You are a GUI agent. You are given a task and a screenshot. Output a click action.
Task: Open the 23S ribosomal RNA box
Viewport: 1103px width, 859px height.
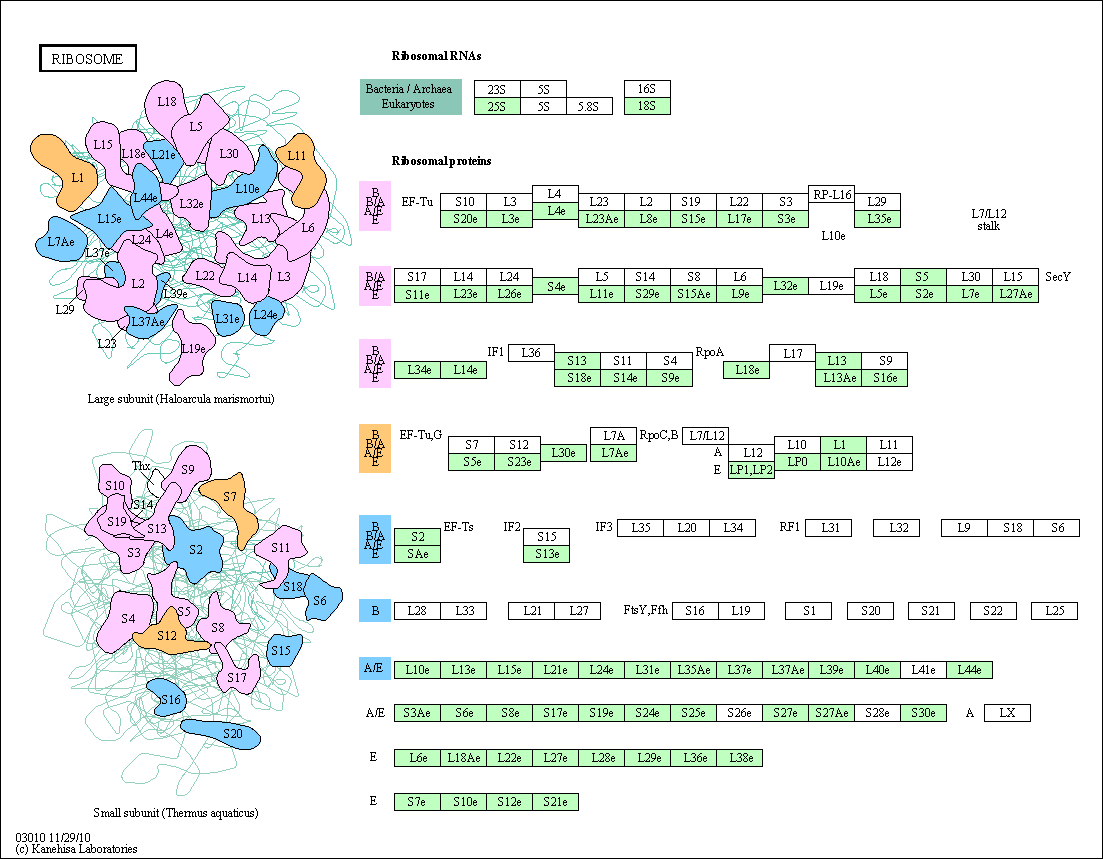(x=497, y=89)
